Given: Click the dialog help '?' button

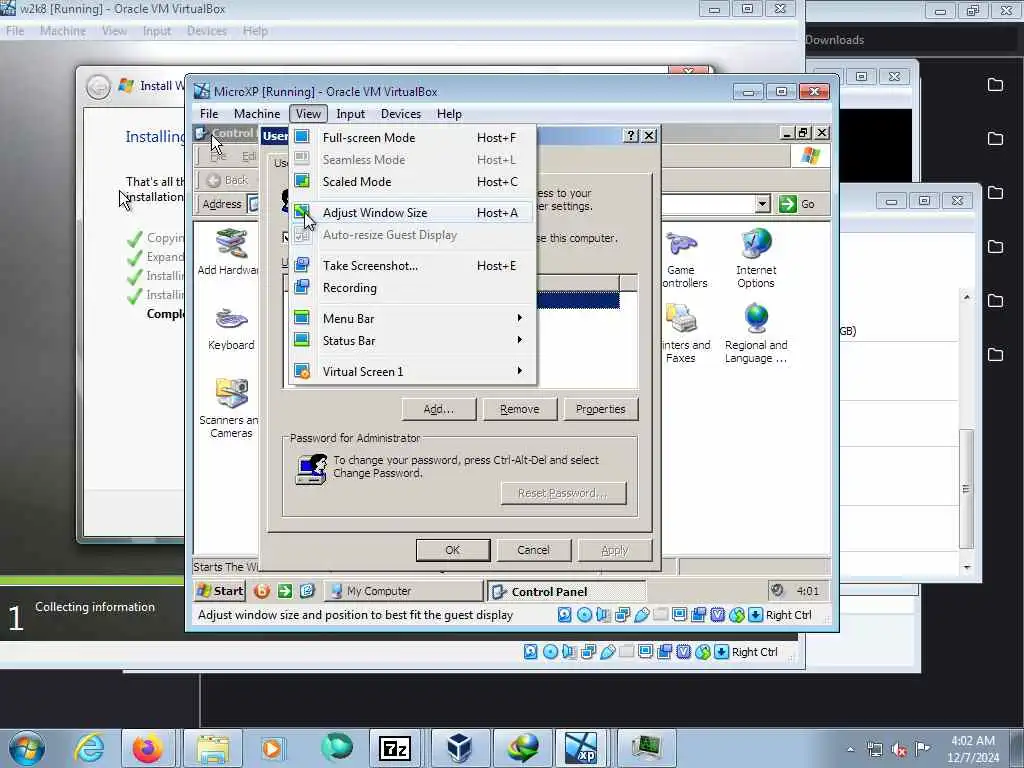Looking at the screenshot, I should (x=631, y=135).
